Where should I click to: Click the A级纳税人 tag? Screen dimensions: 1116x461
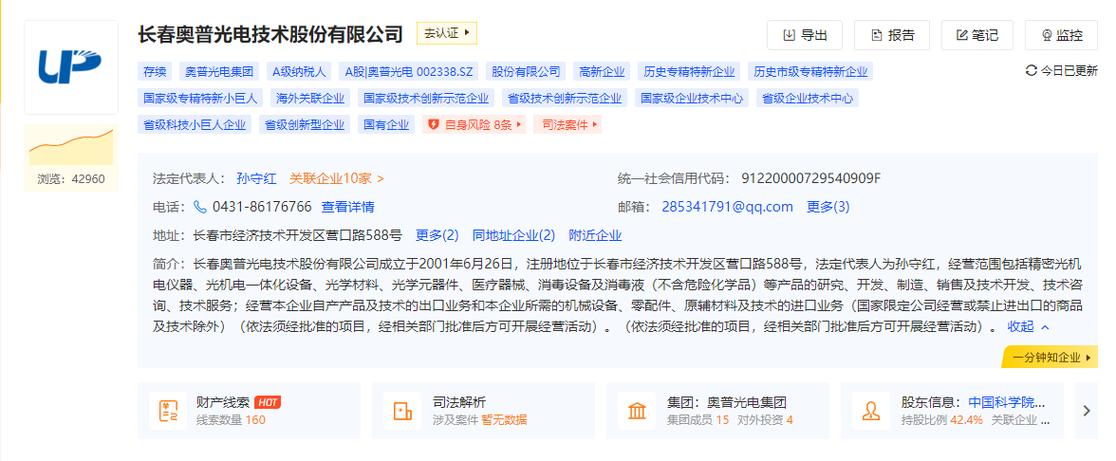(299, 71)
